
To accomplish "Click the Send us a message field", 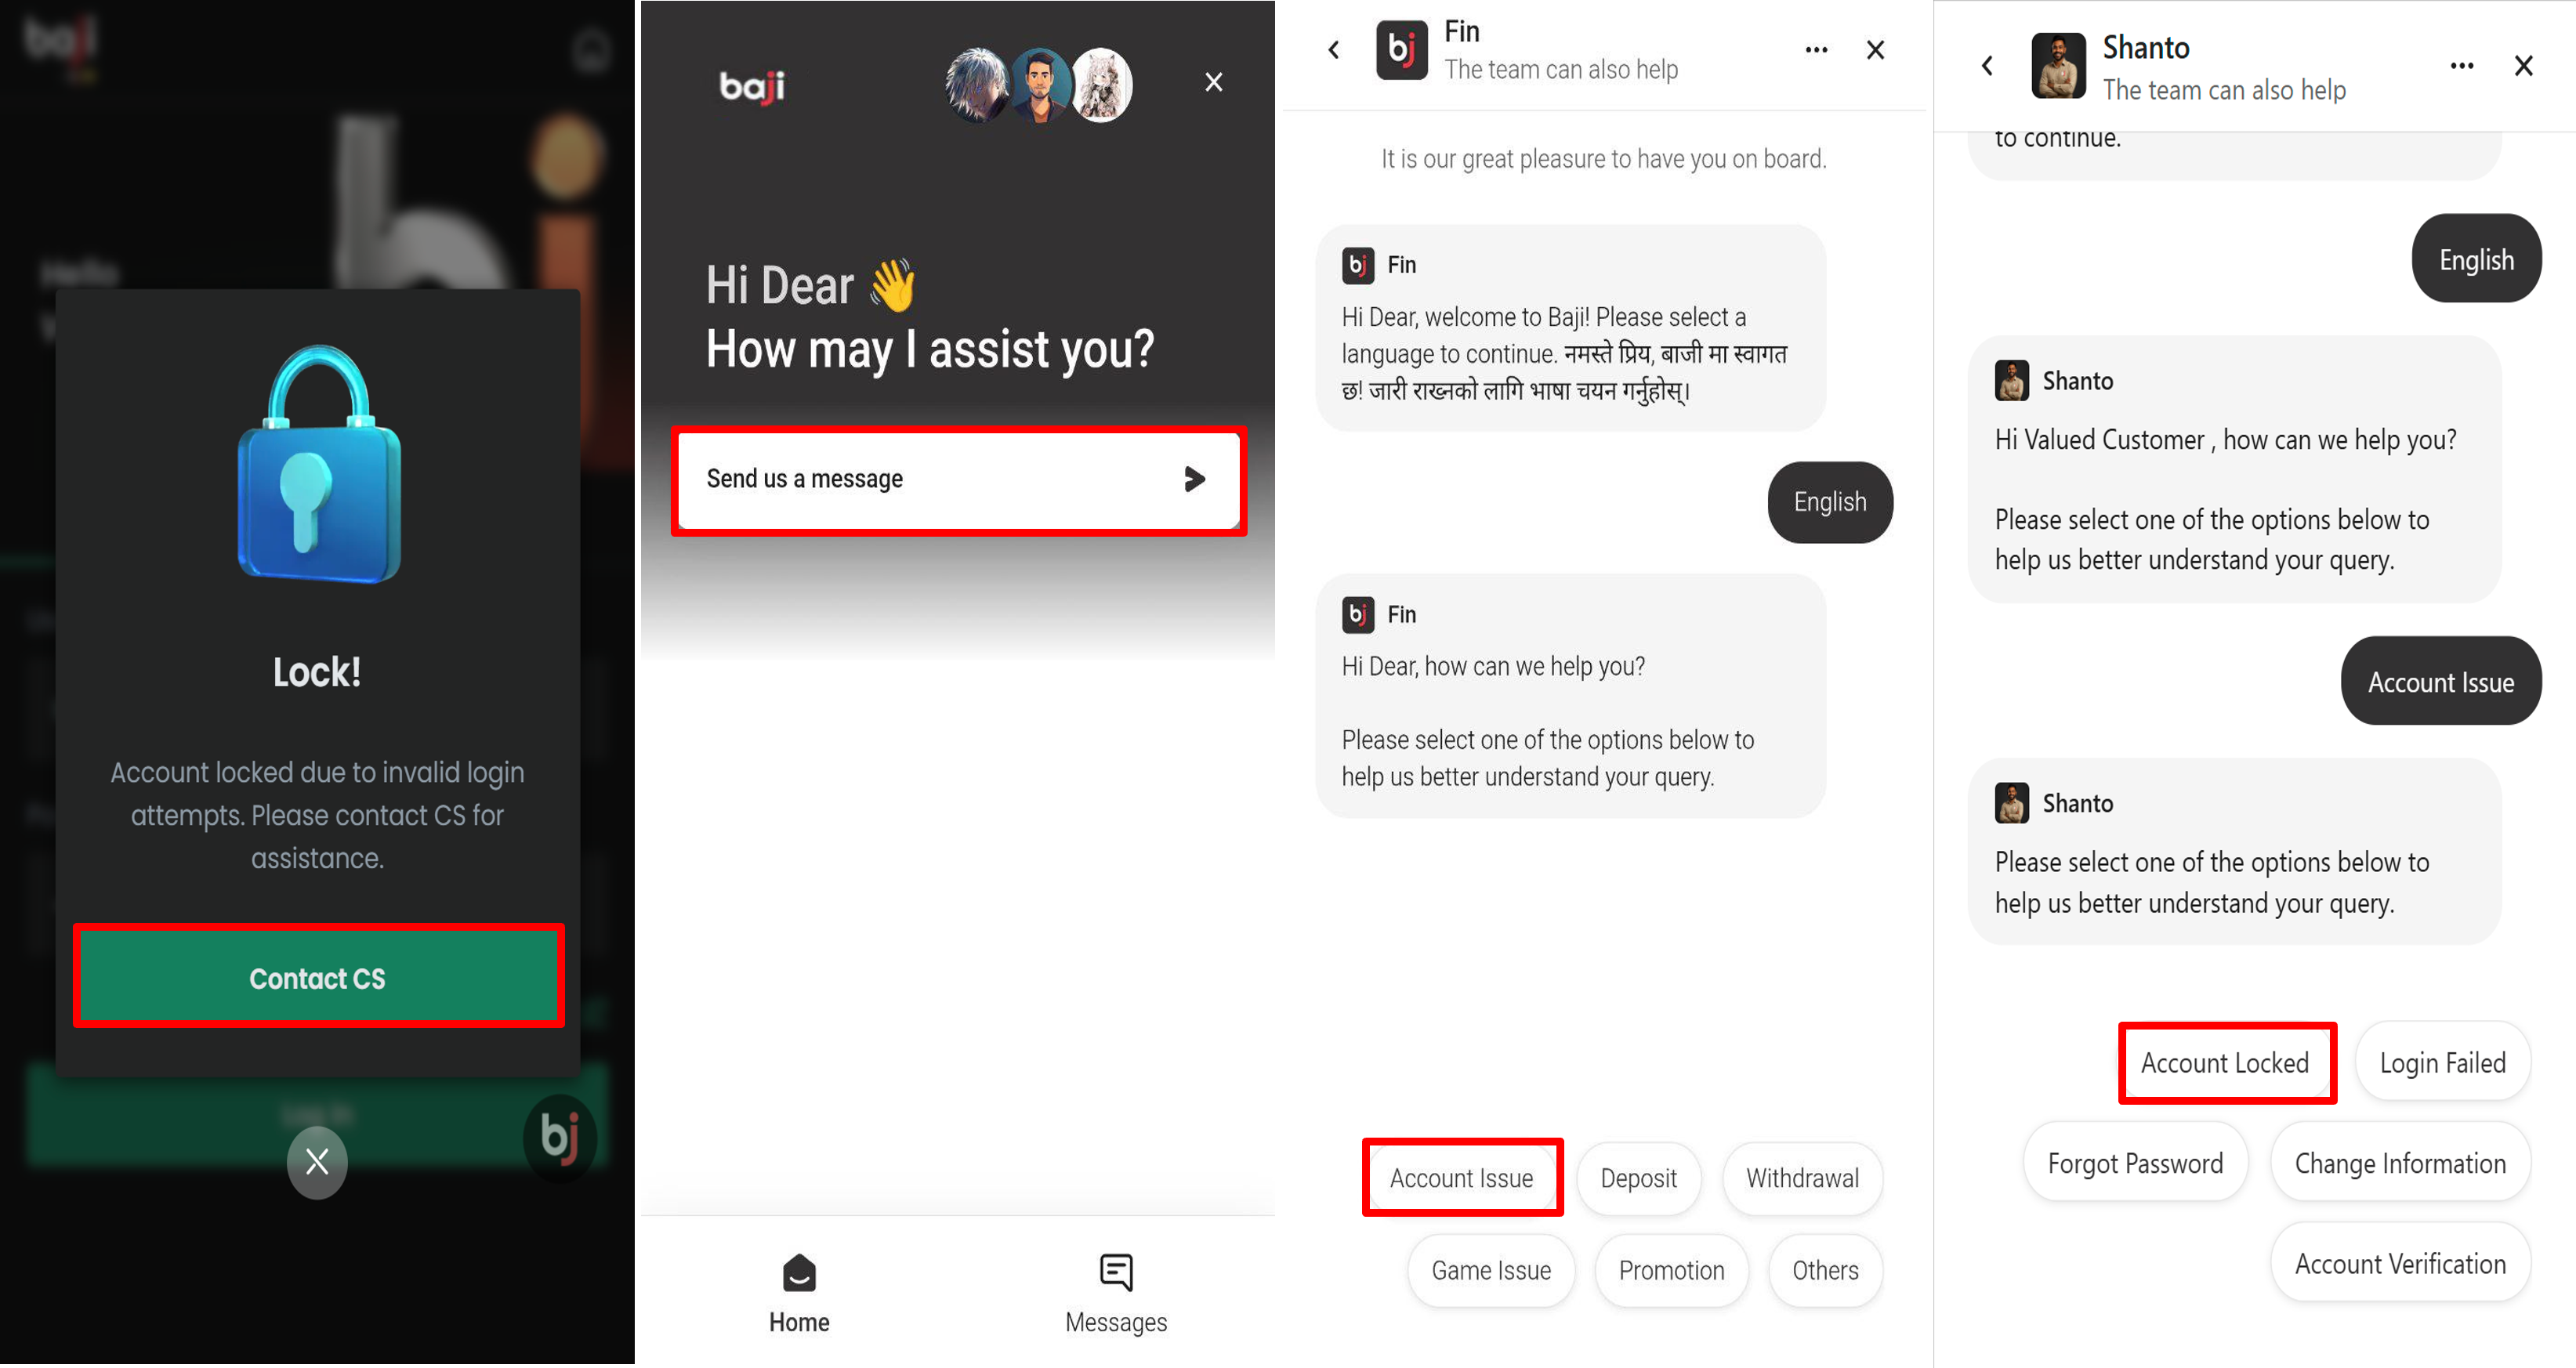I will (958, 479).
